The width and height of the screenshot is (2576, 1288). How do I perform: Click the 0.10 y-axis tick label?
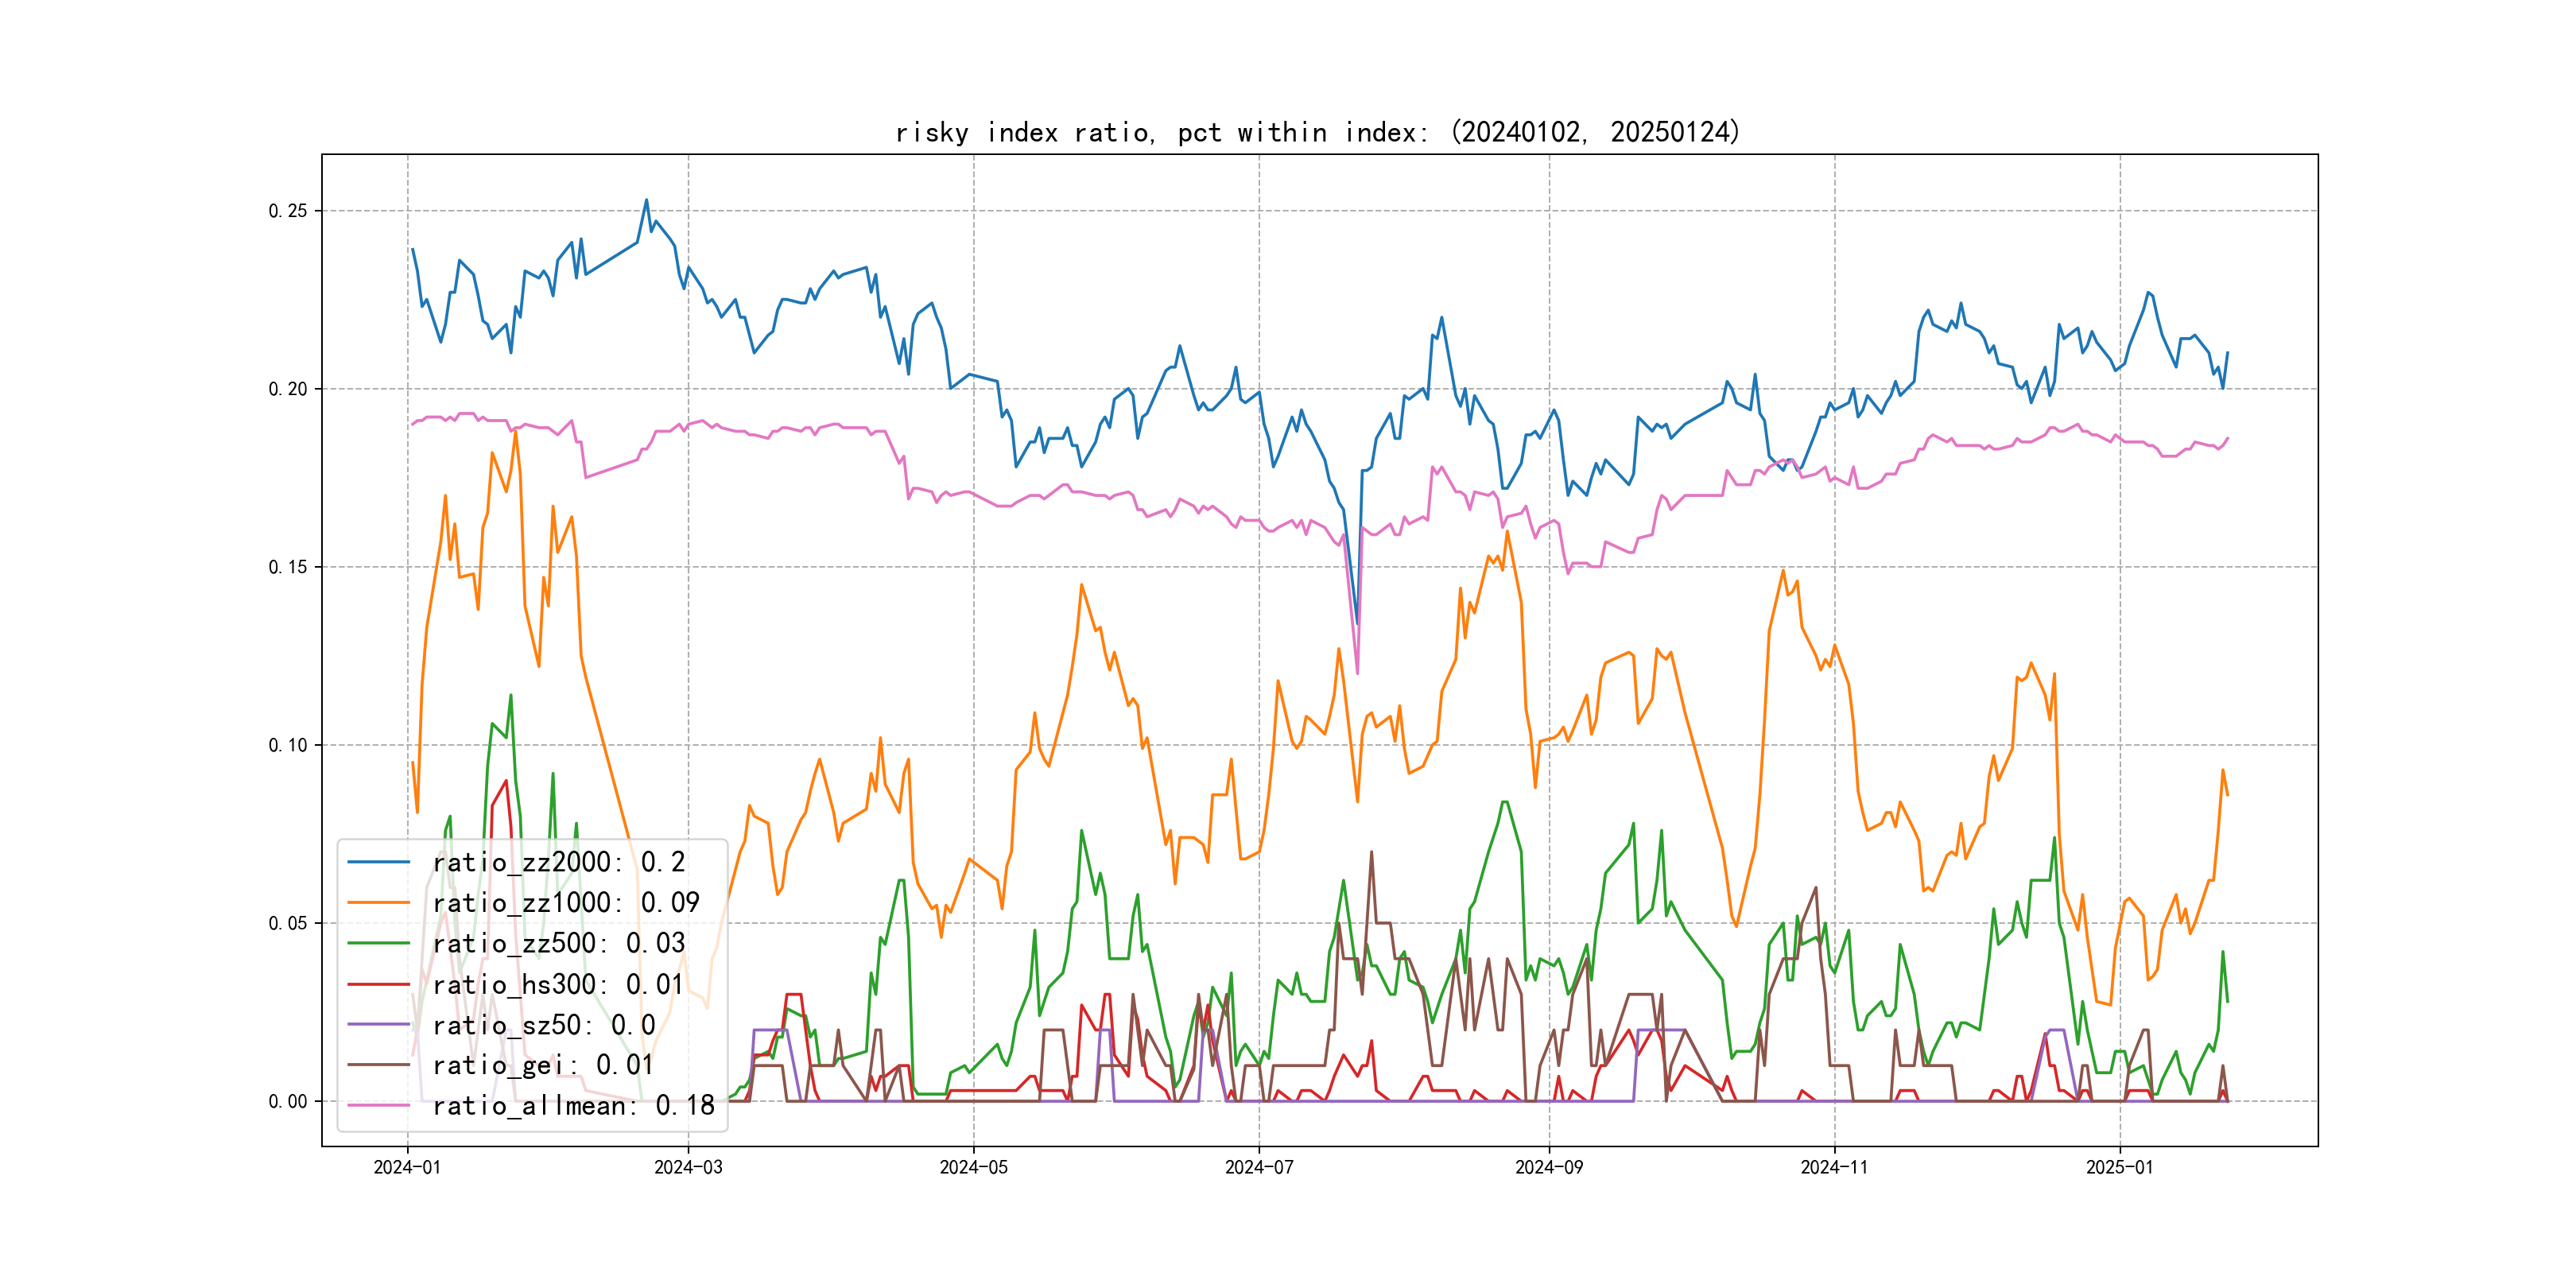(288, 745)
